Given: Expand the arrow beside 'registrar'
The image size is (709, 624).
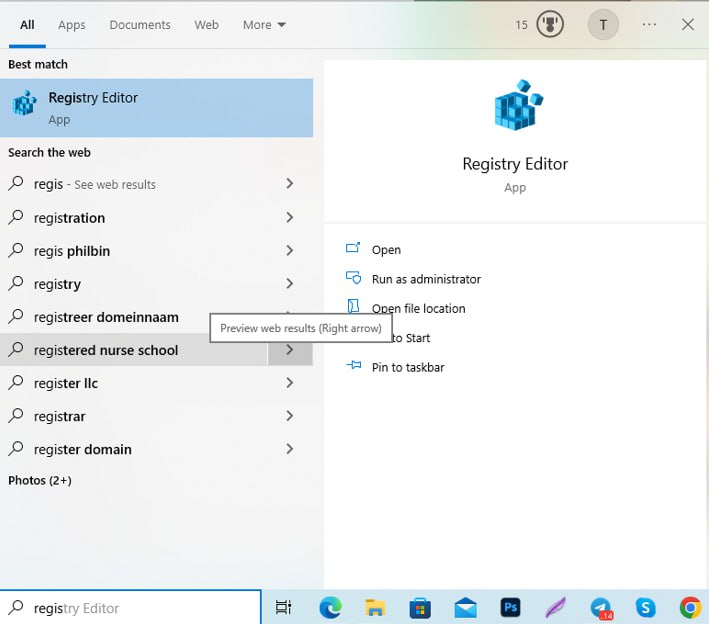Looking at the screenshot, I should pos(290,416).
